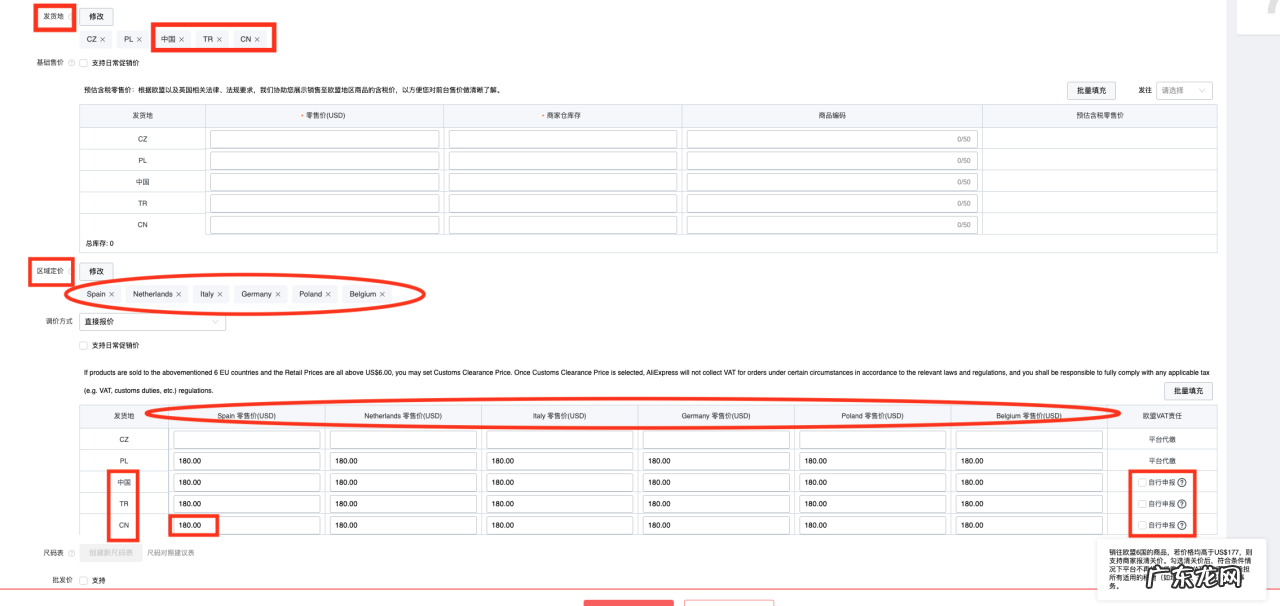1280x606 pixels.
Task: Click 修改 button next to 发货地
Action: (x=96, y=17)
